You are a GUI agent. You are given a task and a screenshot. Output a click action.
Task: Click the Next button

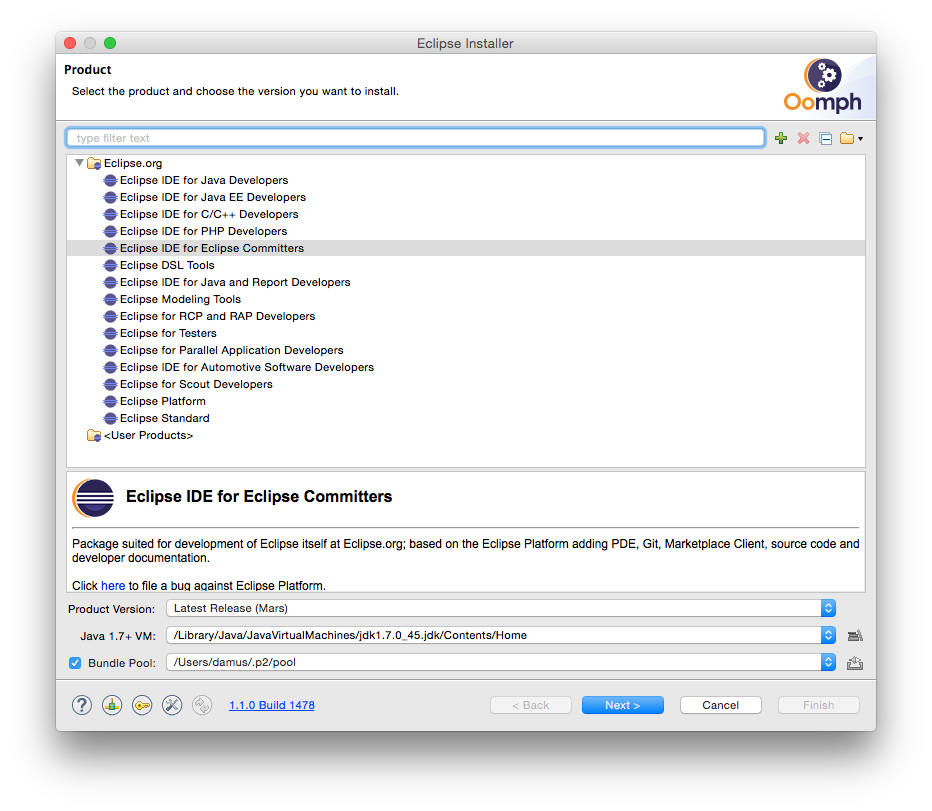[622, 705]
